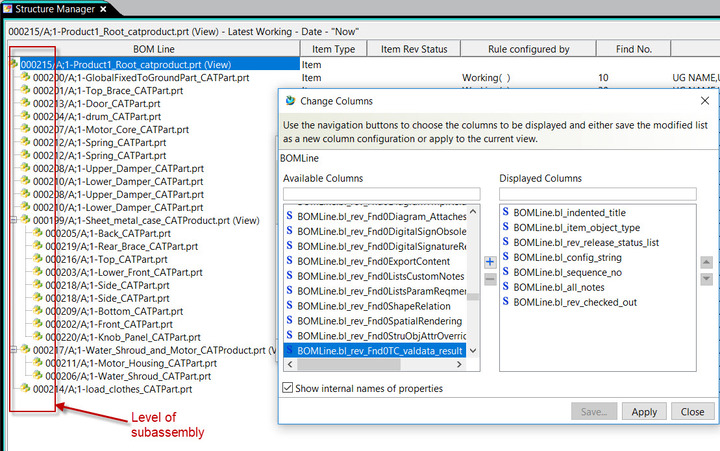
Task: Click icon of 000211 Motor_Housing row
Action: [38, 362]
